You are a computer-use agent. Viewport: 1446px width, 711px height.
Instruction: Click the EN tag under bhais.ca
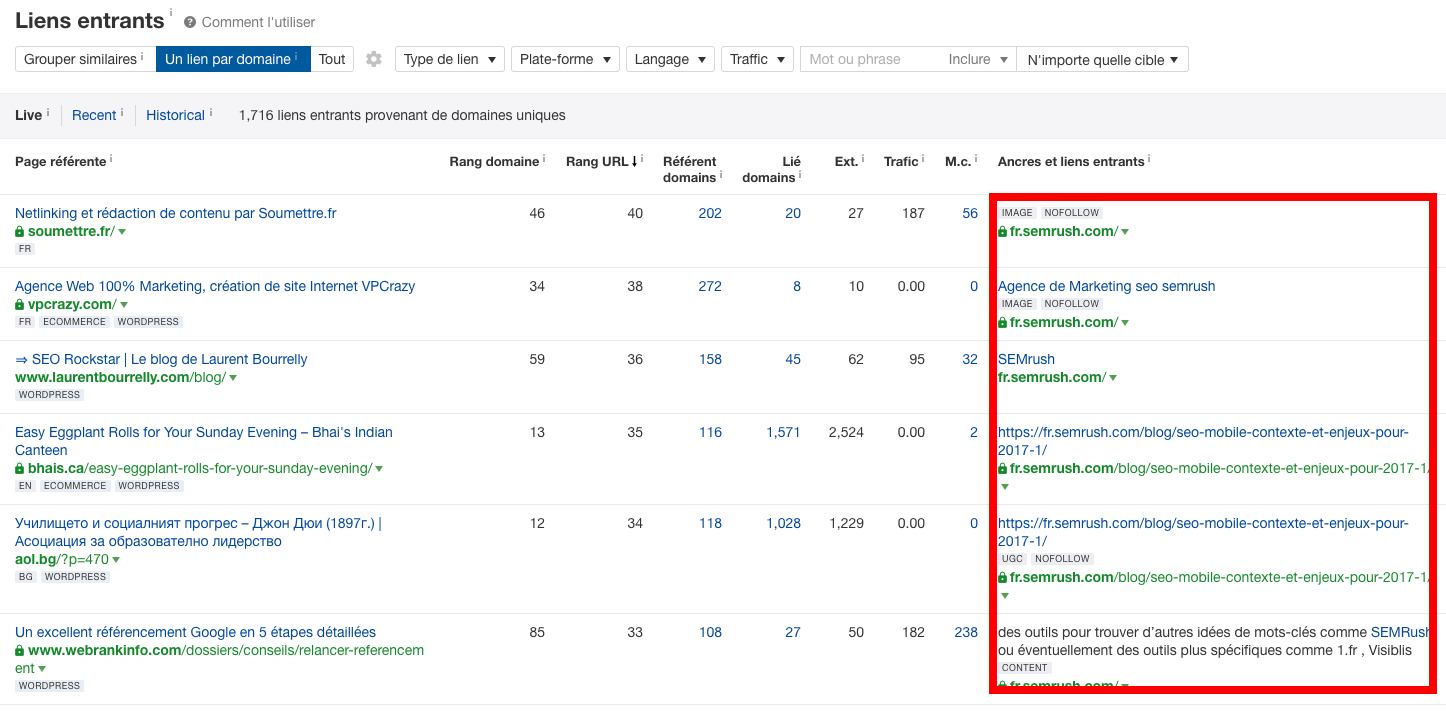click(x=26, y=486)
